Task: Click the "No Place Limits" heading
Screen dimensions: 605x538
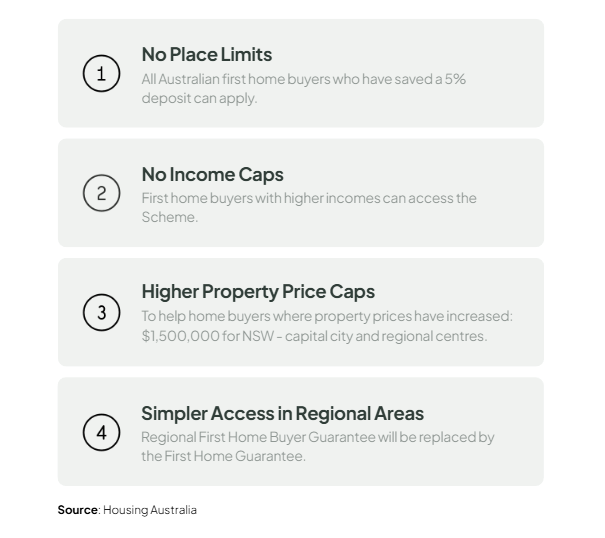Action: [x=206, y=54]
